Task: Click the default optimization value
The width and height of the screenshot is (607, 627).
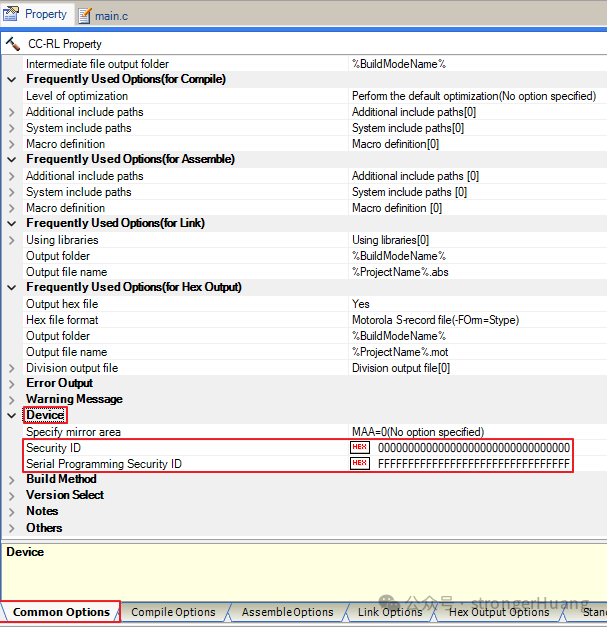Action: pos(474,96)
